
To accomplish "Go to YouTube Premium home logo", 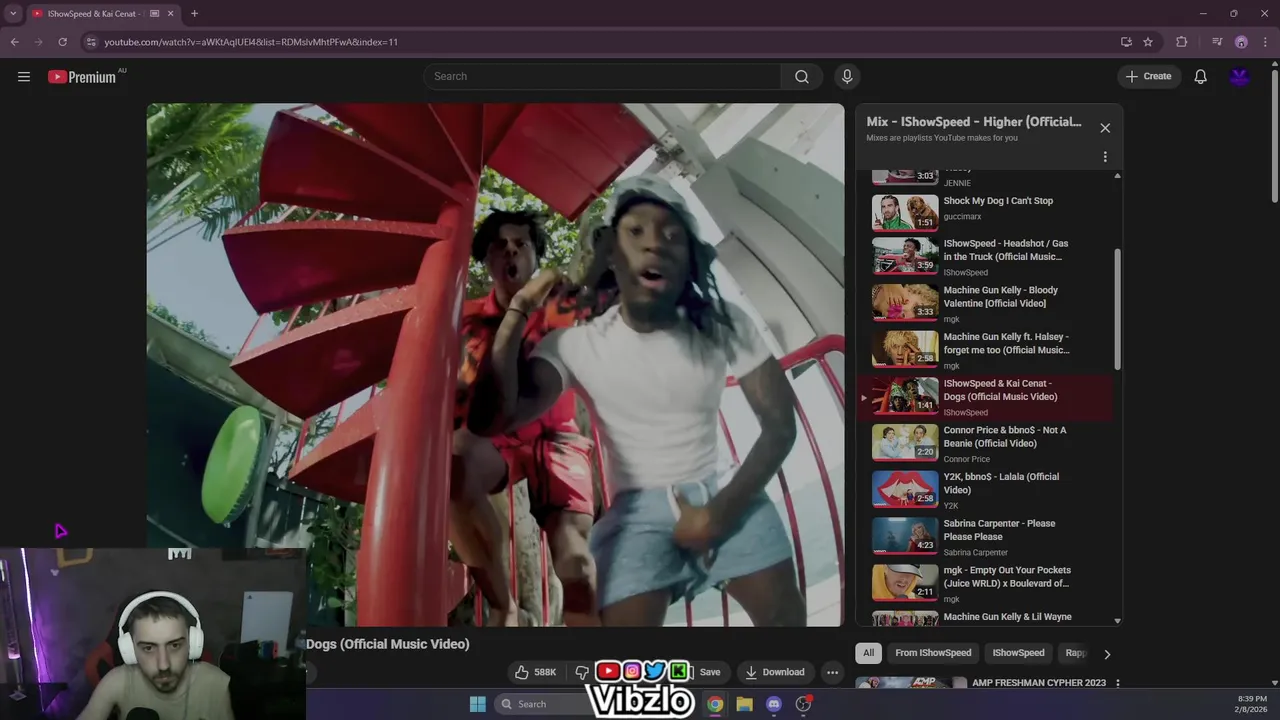I will [x=82, y=77].
